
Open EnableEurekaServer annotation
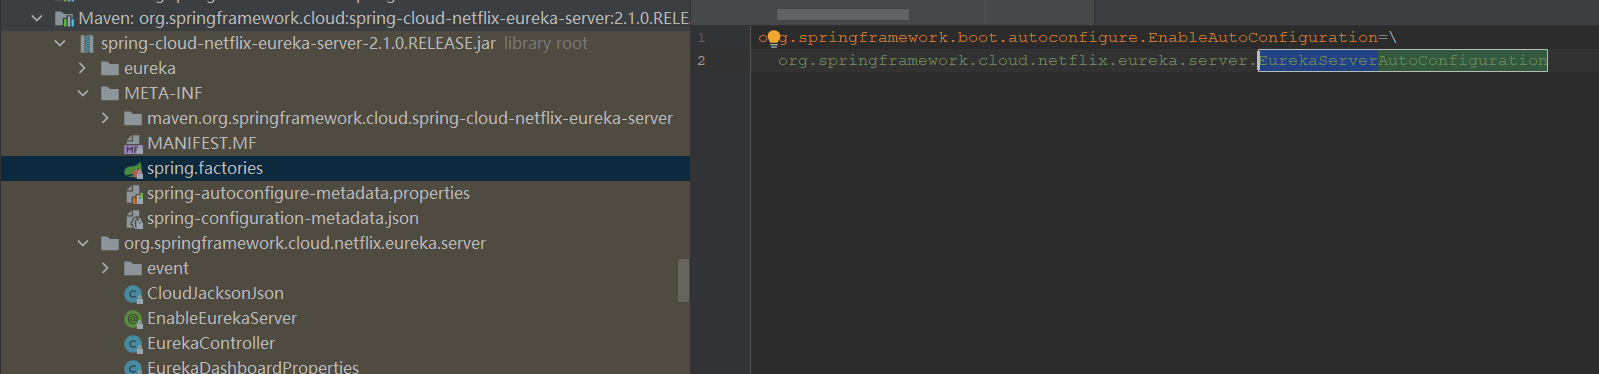pyautogui.click(x=345, y=318)
